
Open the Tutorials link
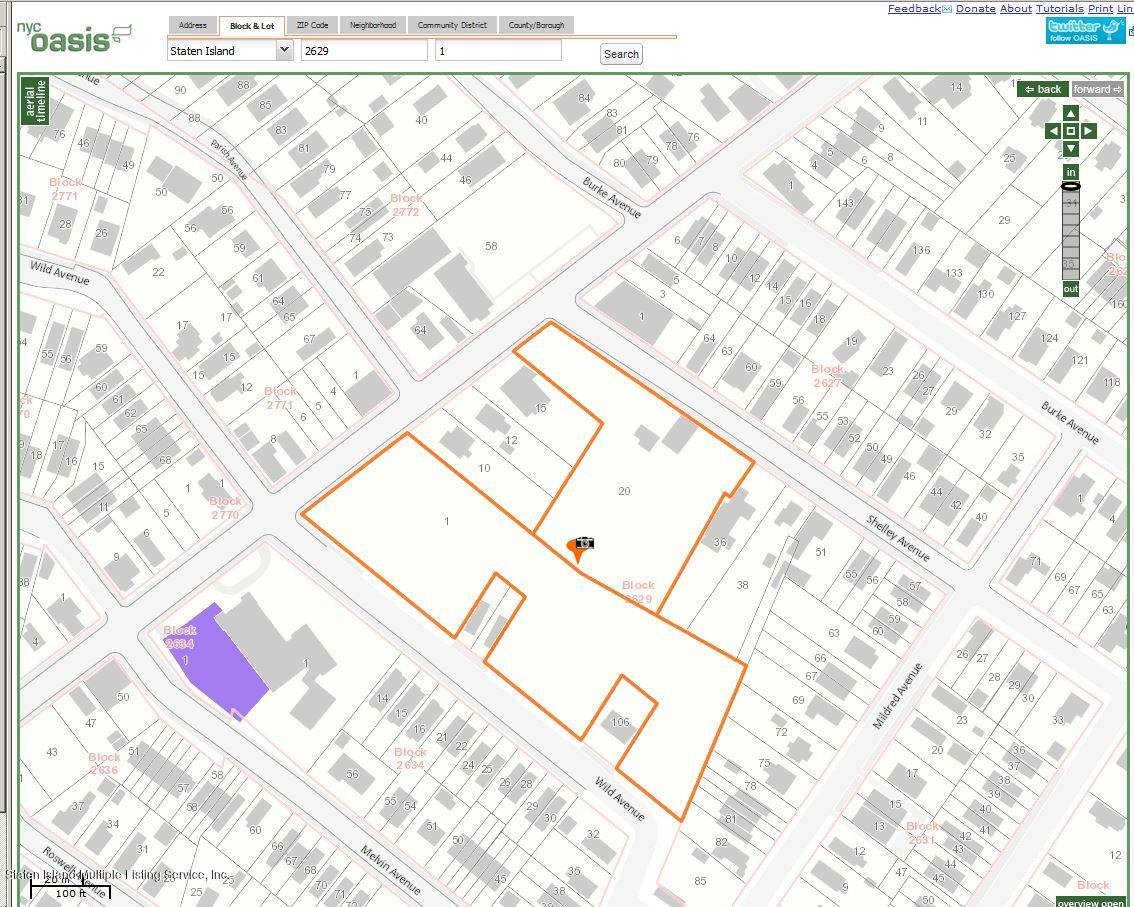tap(1060, 9)
